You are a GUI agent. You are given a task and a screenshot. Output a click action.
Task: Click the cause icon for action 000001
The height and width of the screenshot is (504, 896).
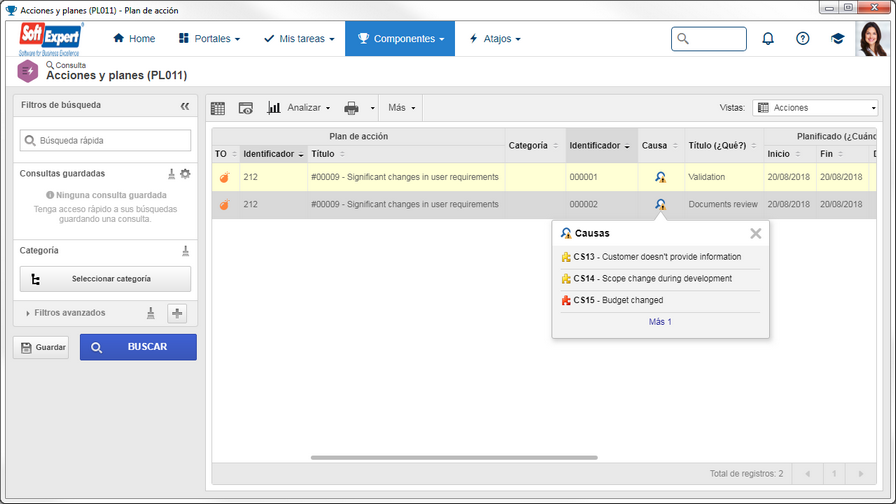tap(661, 177)
